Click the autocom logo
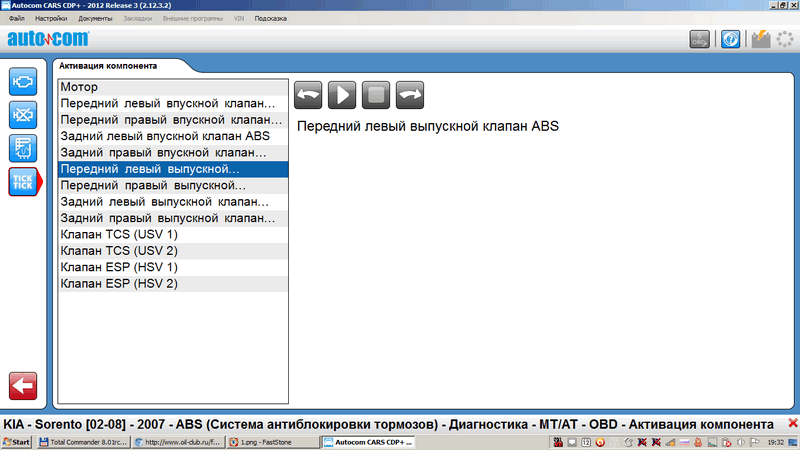This screenshot has width=800, height=450. pos(48,38)
